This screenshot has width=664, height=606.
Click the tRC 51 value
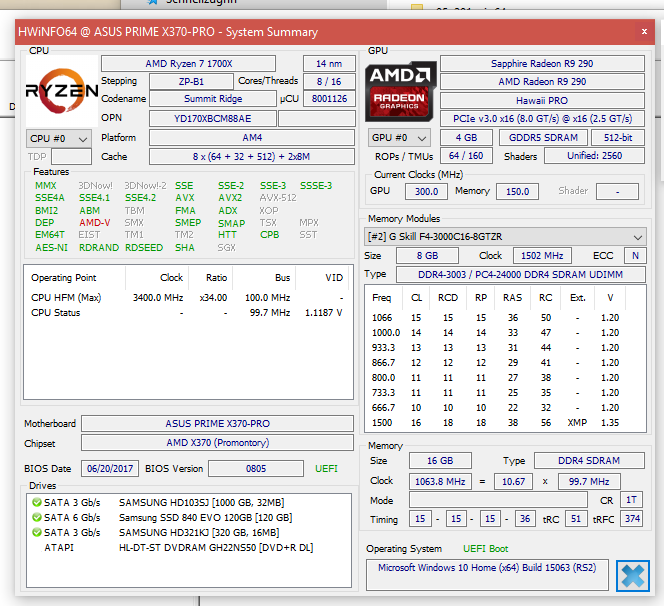(575, 519)
